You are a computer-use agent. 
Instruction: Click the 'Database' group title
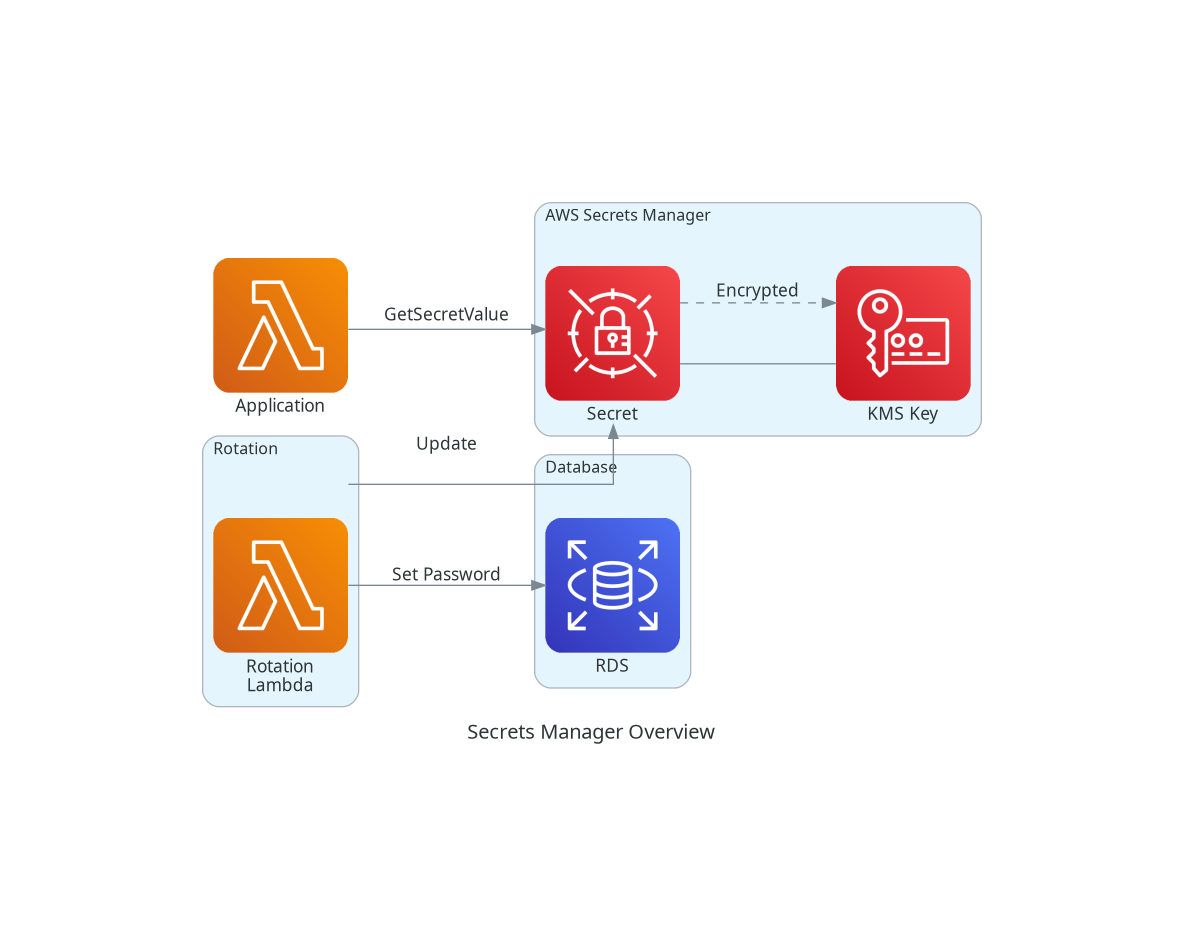[x=581, y=467]
